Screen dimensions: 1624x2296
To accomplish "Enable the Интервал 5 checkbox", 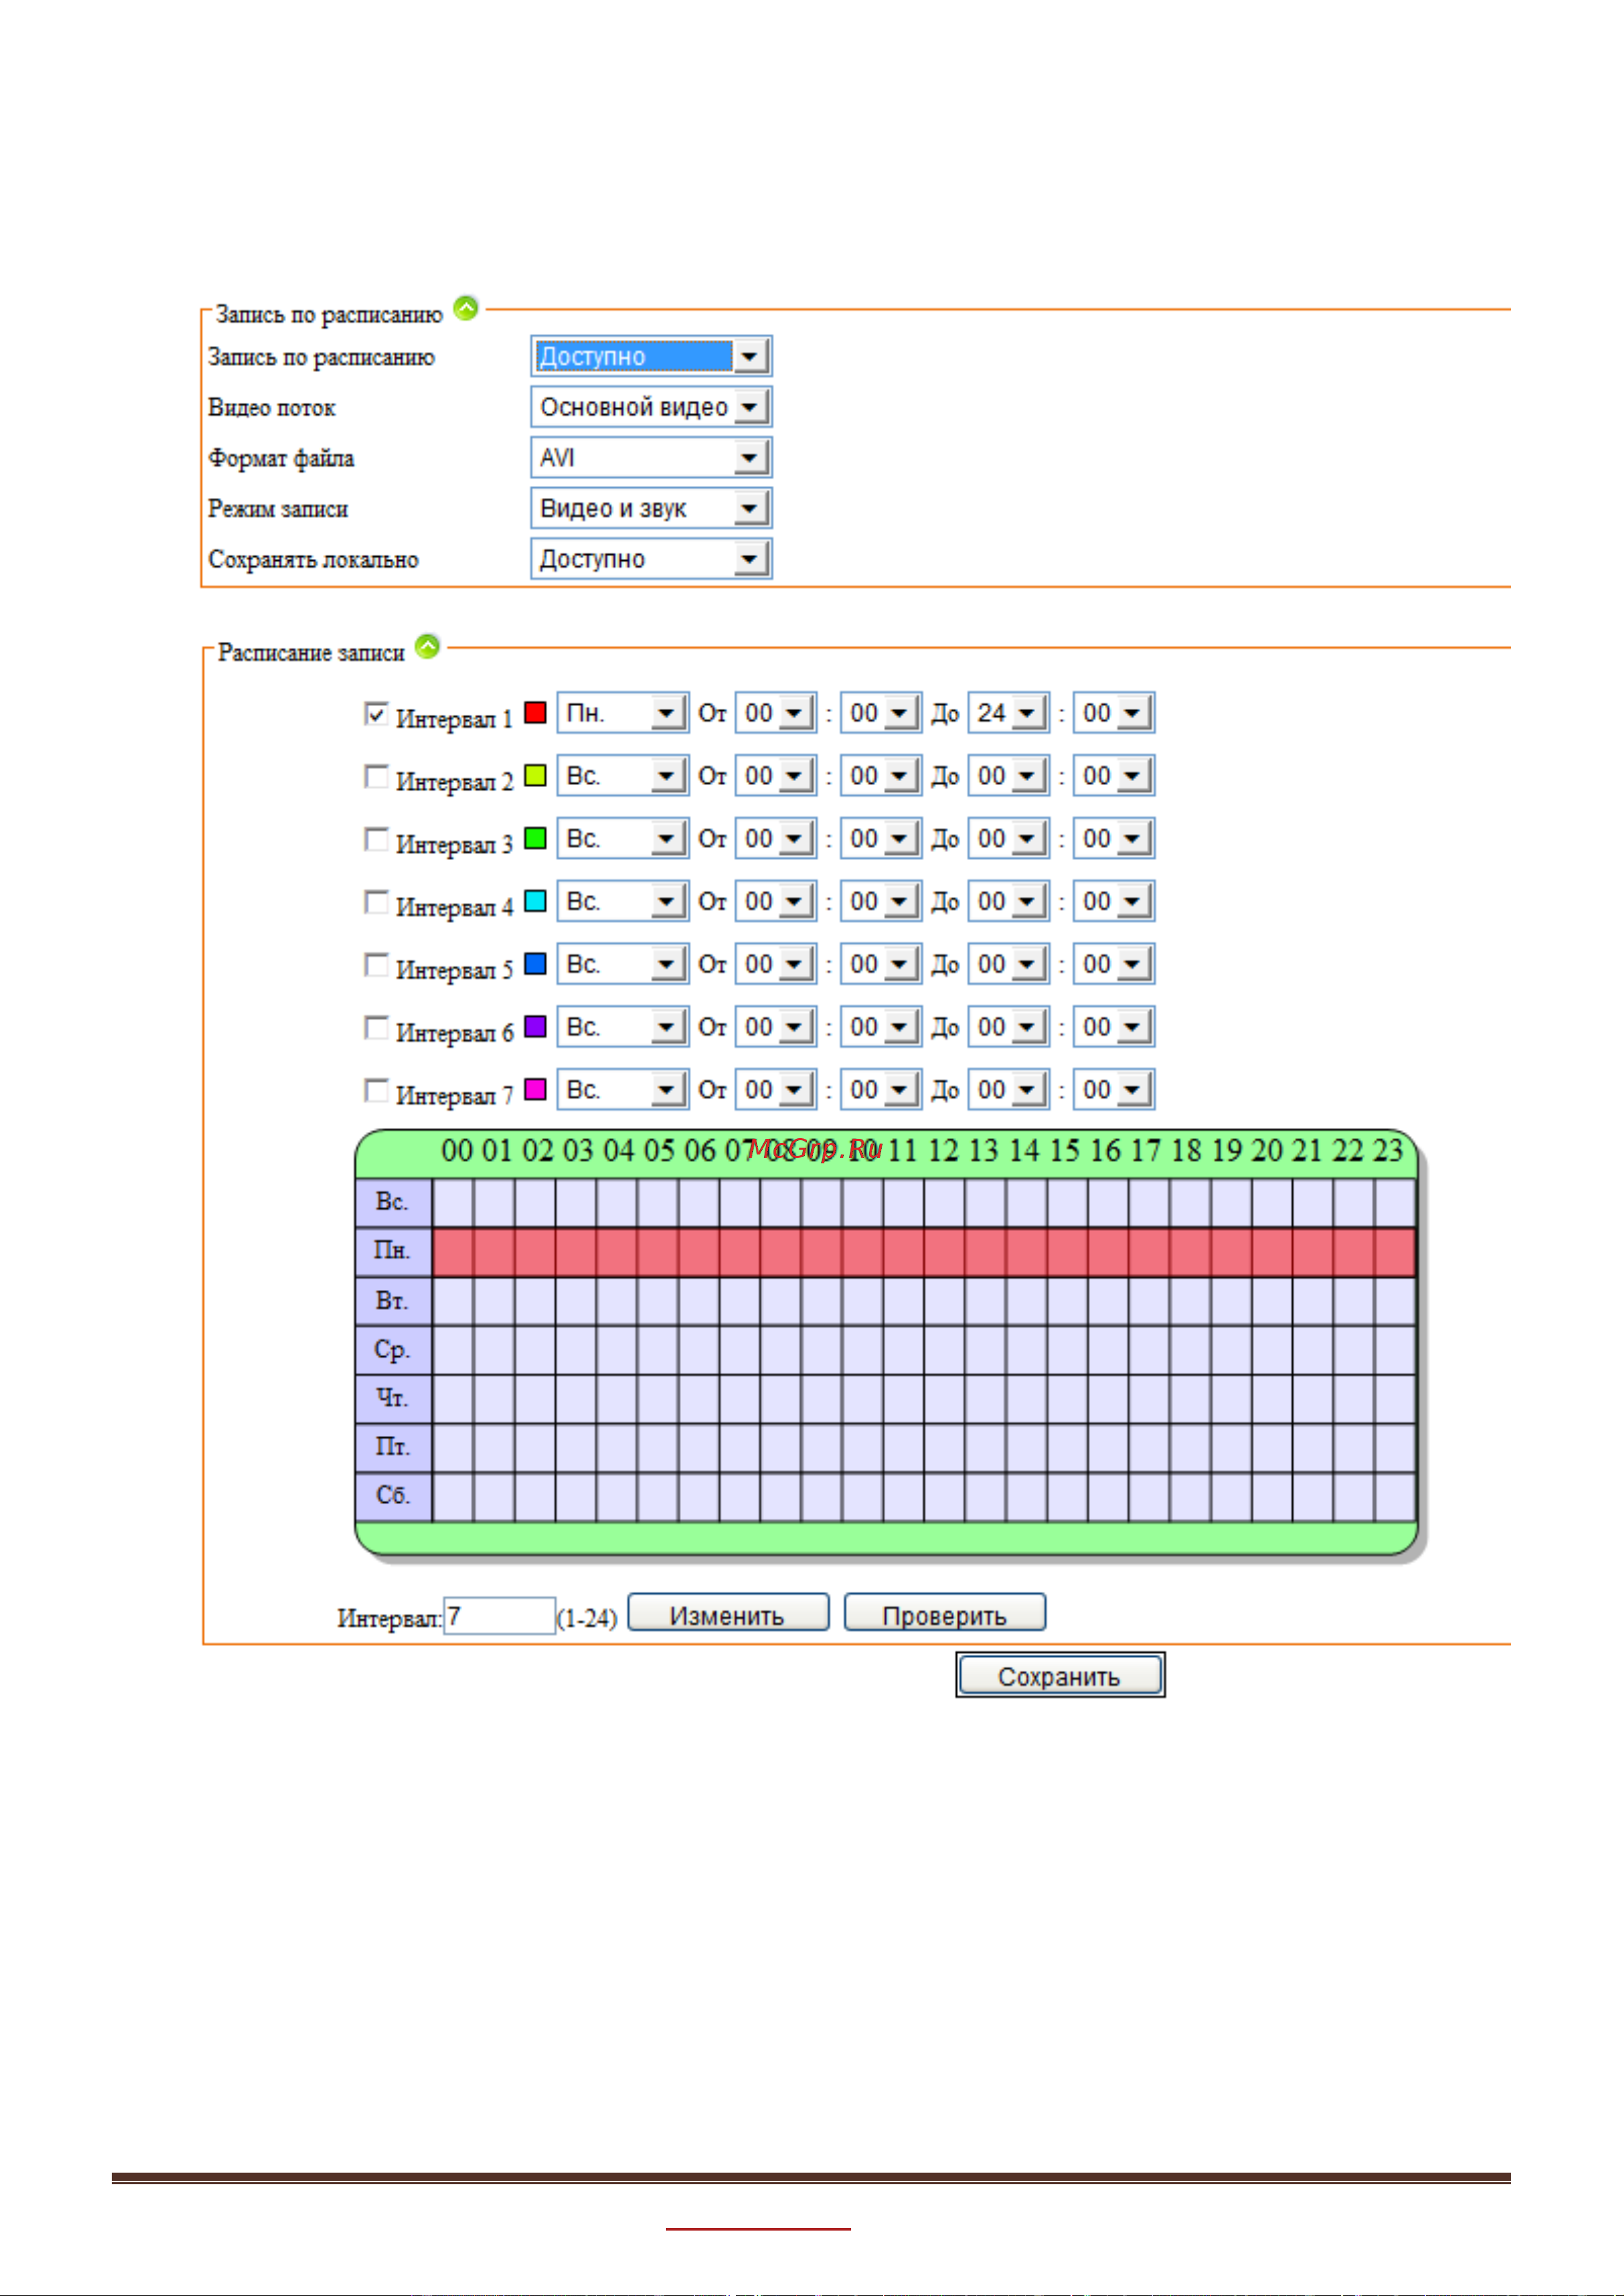I will click(376, 965).
